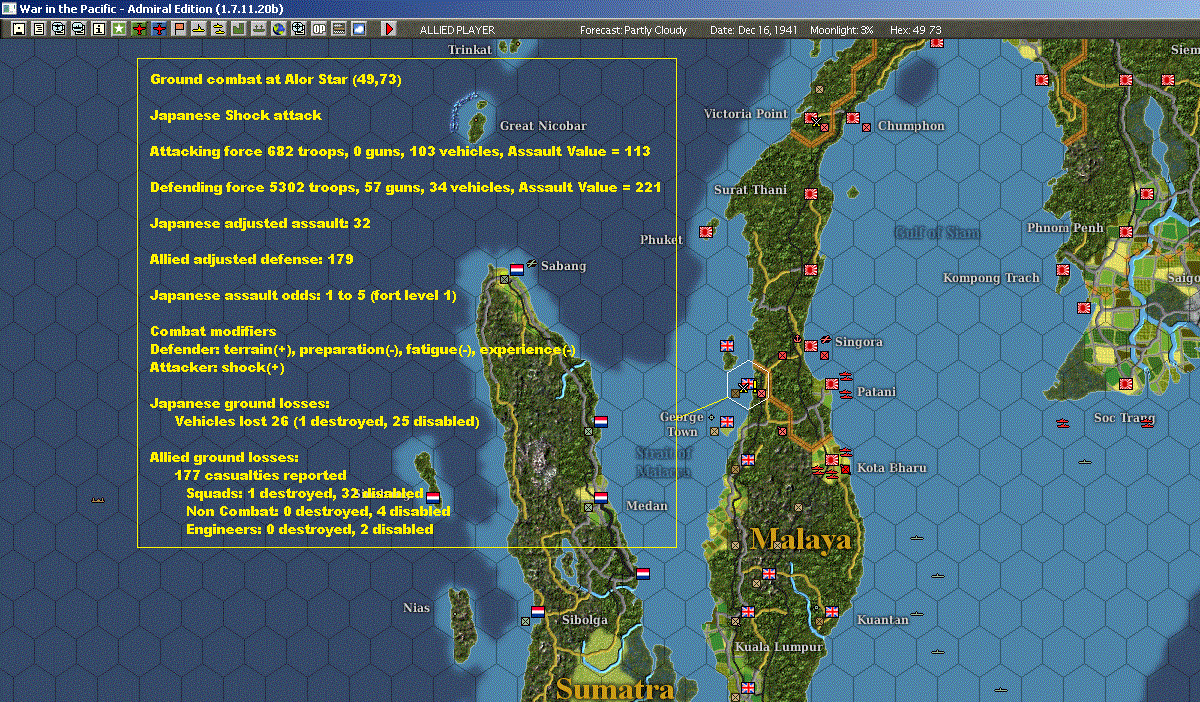Click the 'ALLIED PLAYER' status label
The image size is (1200, 702).
[457, 30]
